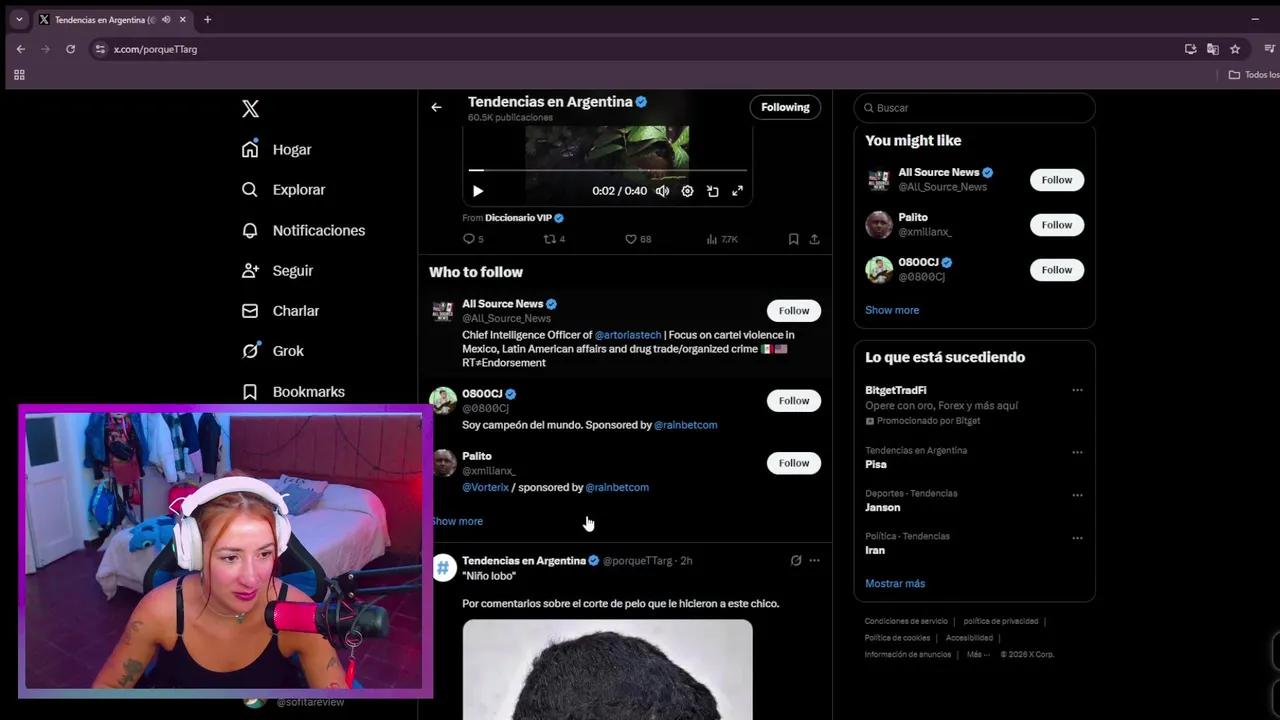The image size is (1280, 720).
Task: Bookmark this page with the star icon
Action: [1235, 49]
